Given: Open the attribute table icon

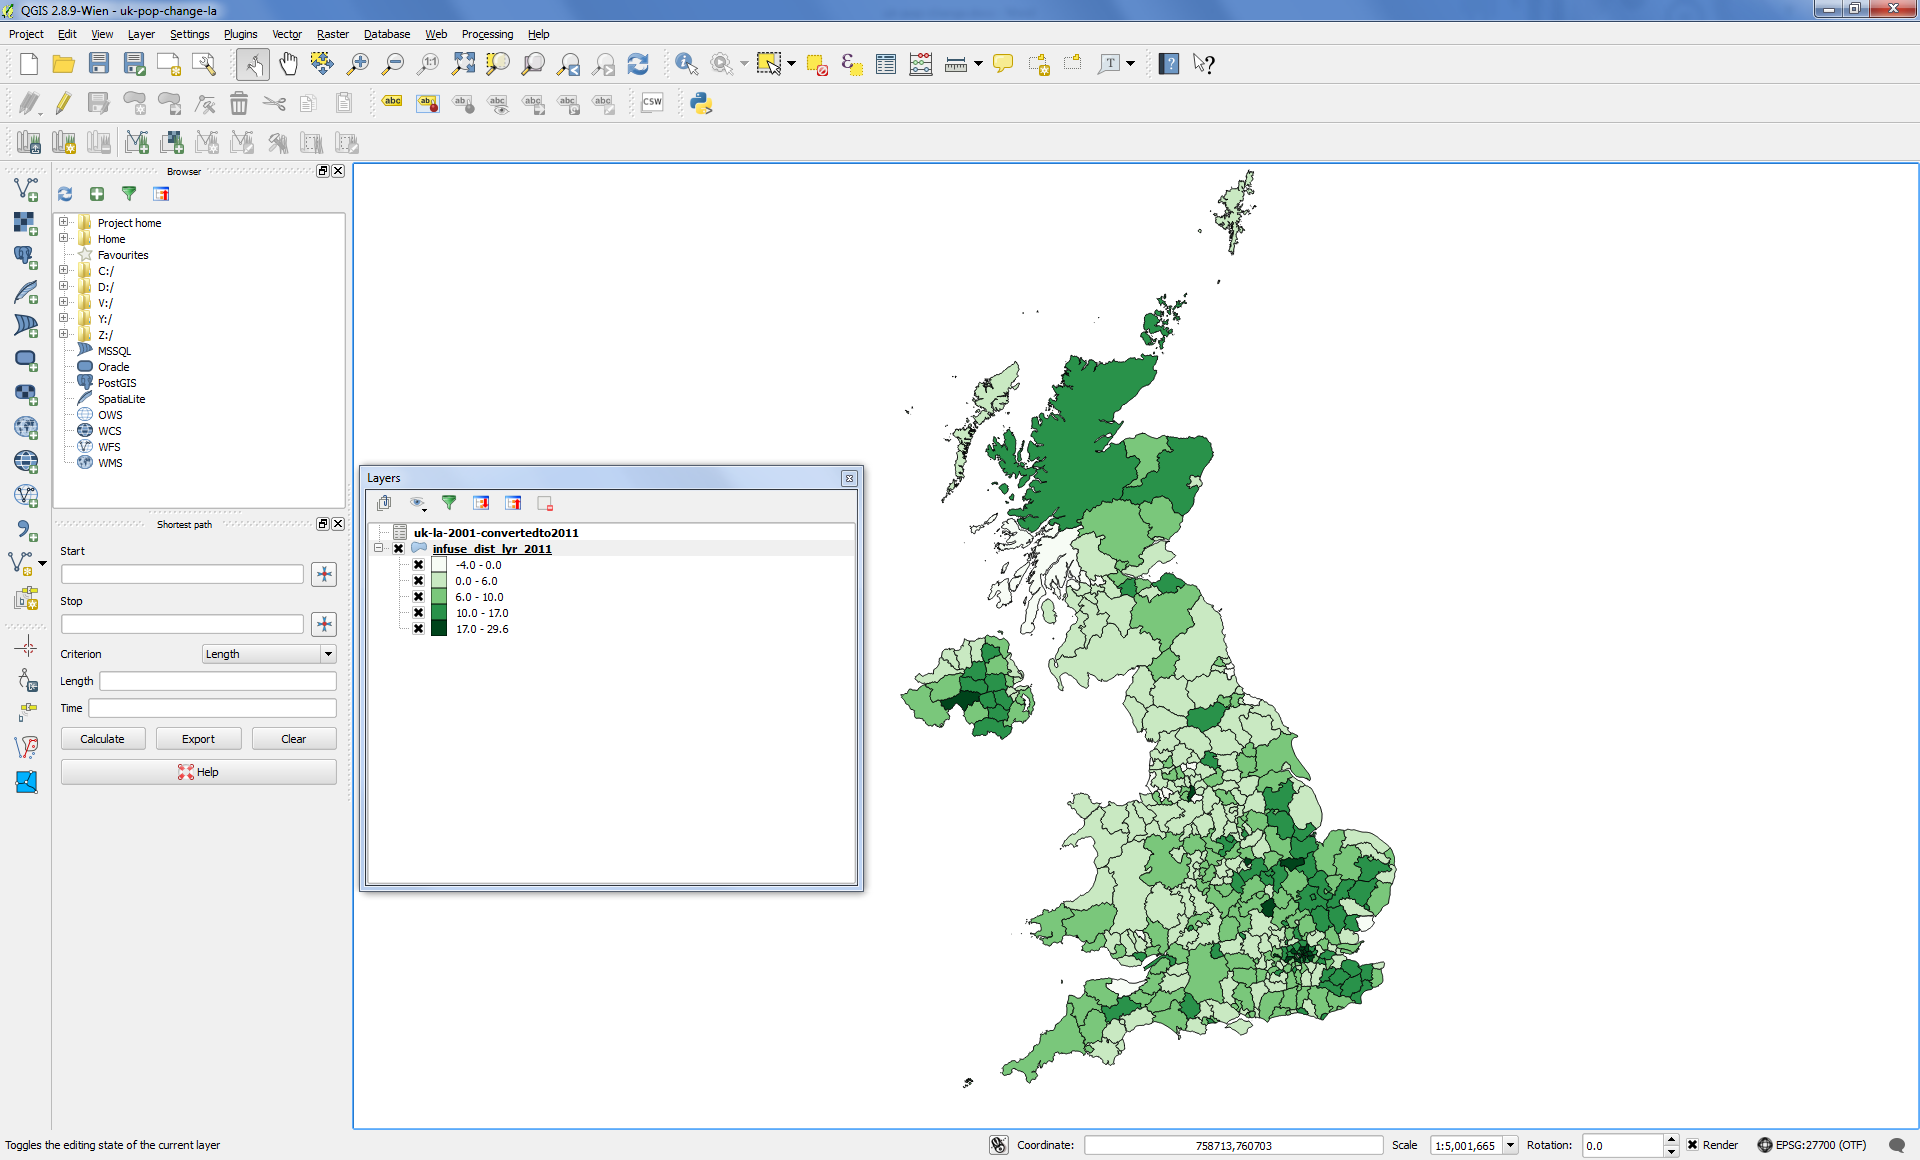Looking at the screenshot, I should pyautogui.click(x=885, y=63).
